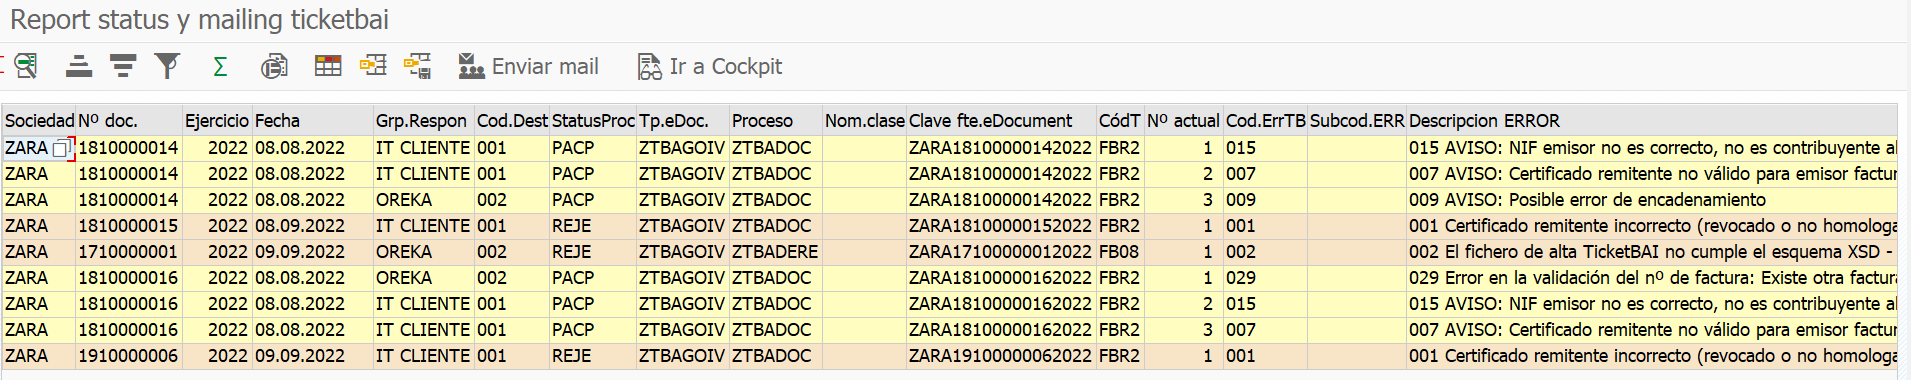Open the Details magnifier icon
The width and height of the screenshot is (1911, 380).
(x=26, y=66)
